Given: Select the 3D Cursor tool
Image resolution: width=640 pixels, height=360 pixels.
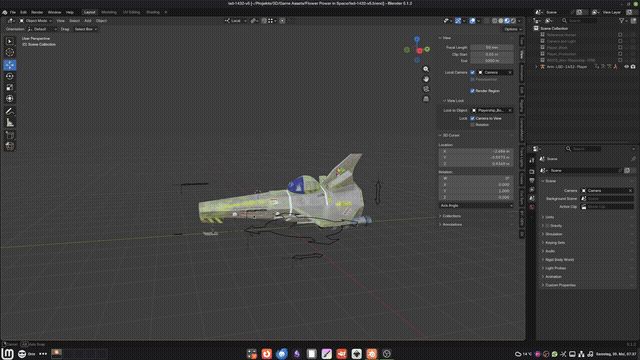Looking at the screenshot, I should click(x=10, y=52).
